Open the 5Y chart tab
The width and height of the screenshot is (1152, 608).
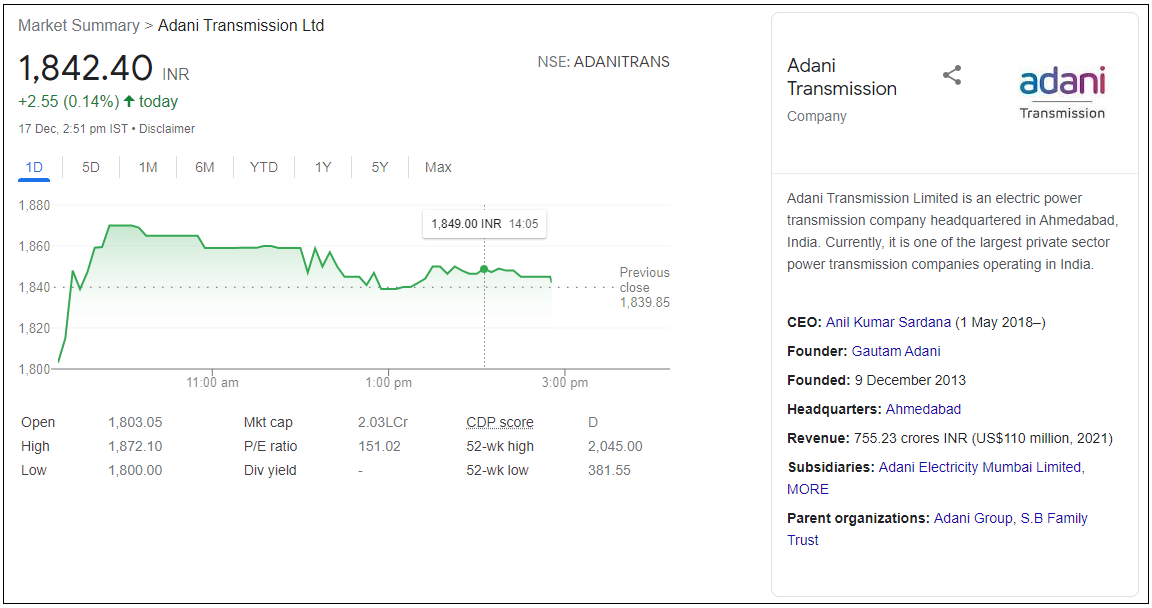point(380,167)
